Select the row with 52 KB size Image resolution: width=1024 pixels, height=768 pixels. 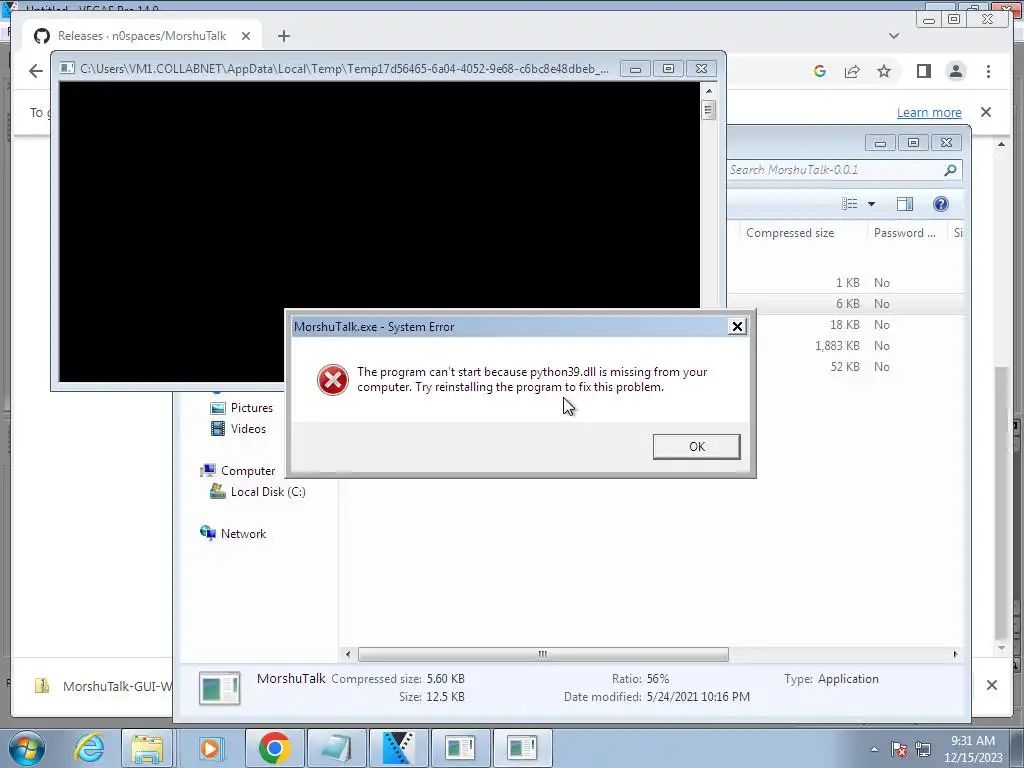point(845,366)
